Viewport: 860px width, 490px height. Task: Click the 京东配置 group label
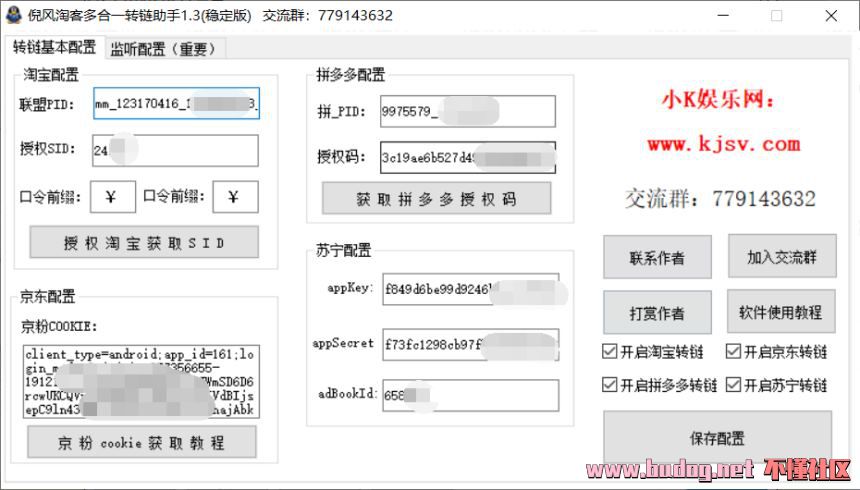(x=47, y=297)
